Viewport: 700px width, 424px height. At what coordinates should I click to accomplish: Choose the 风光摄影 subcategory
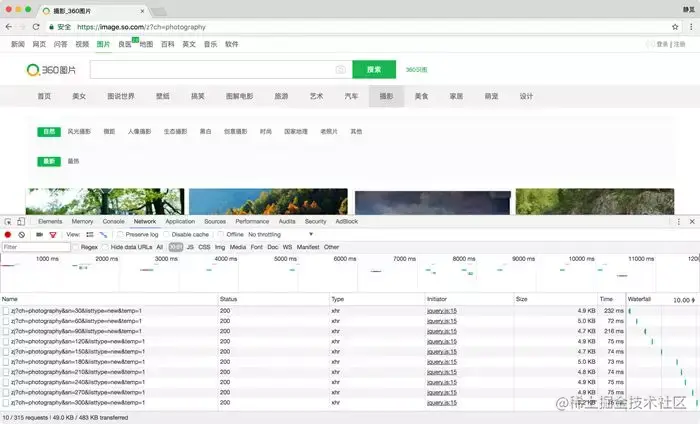point(79,131)
